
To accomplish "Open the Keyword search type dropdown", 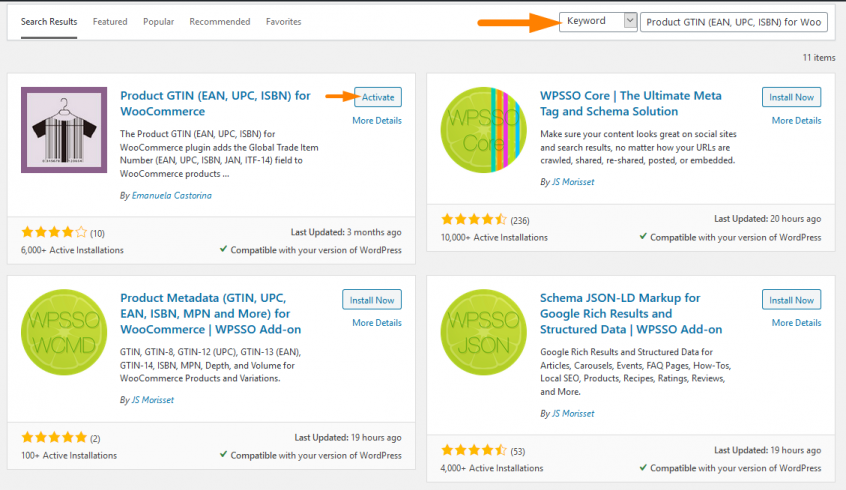I will (x=598, y=22).
